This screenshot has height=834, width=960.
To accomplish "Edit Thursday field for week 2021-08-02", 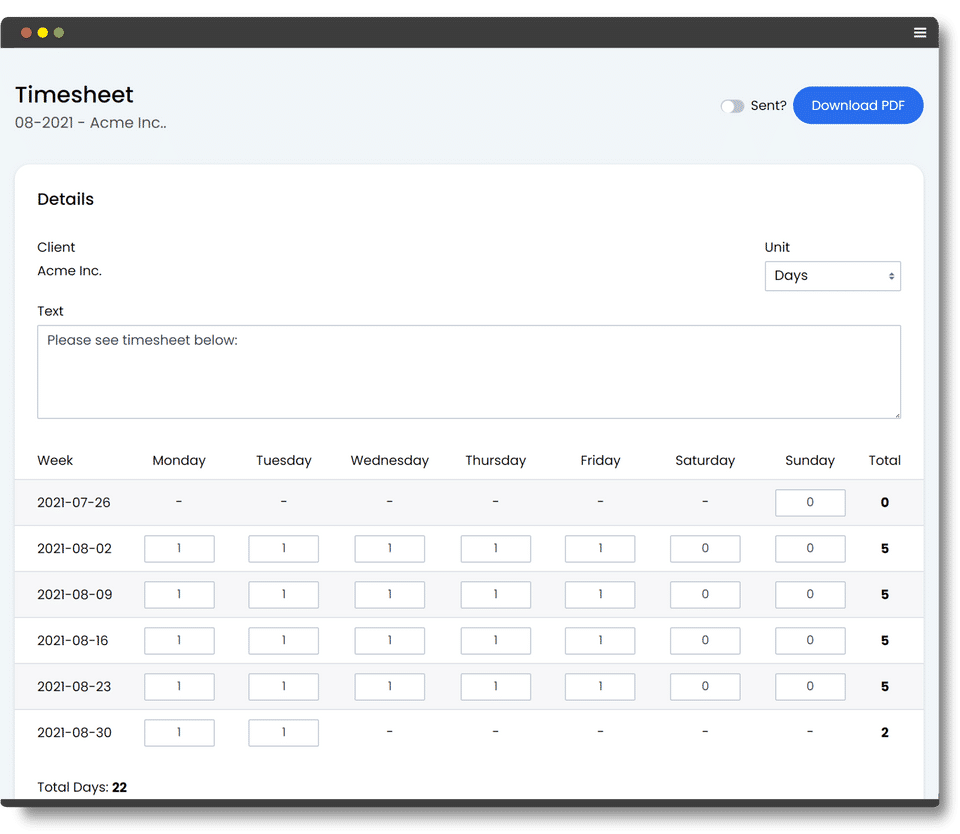I will point(496,549).
